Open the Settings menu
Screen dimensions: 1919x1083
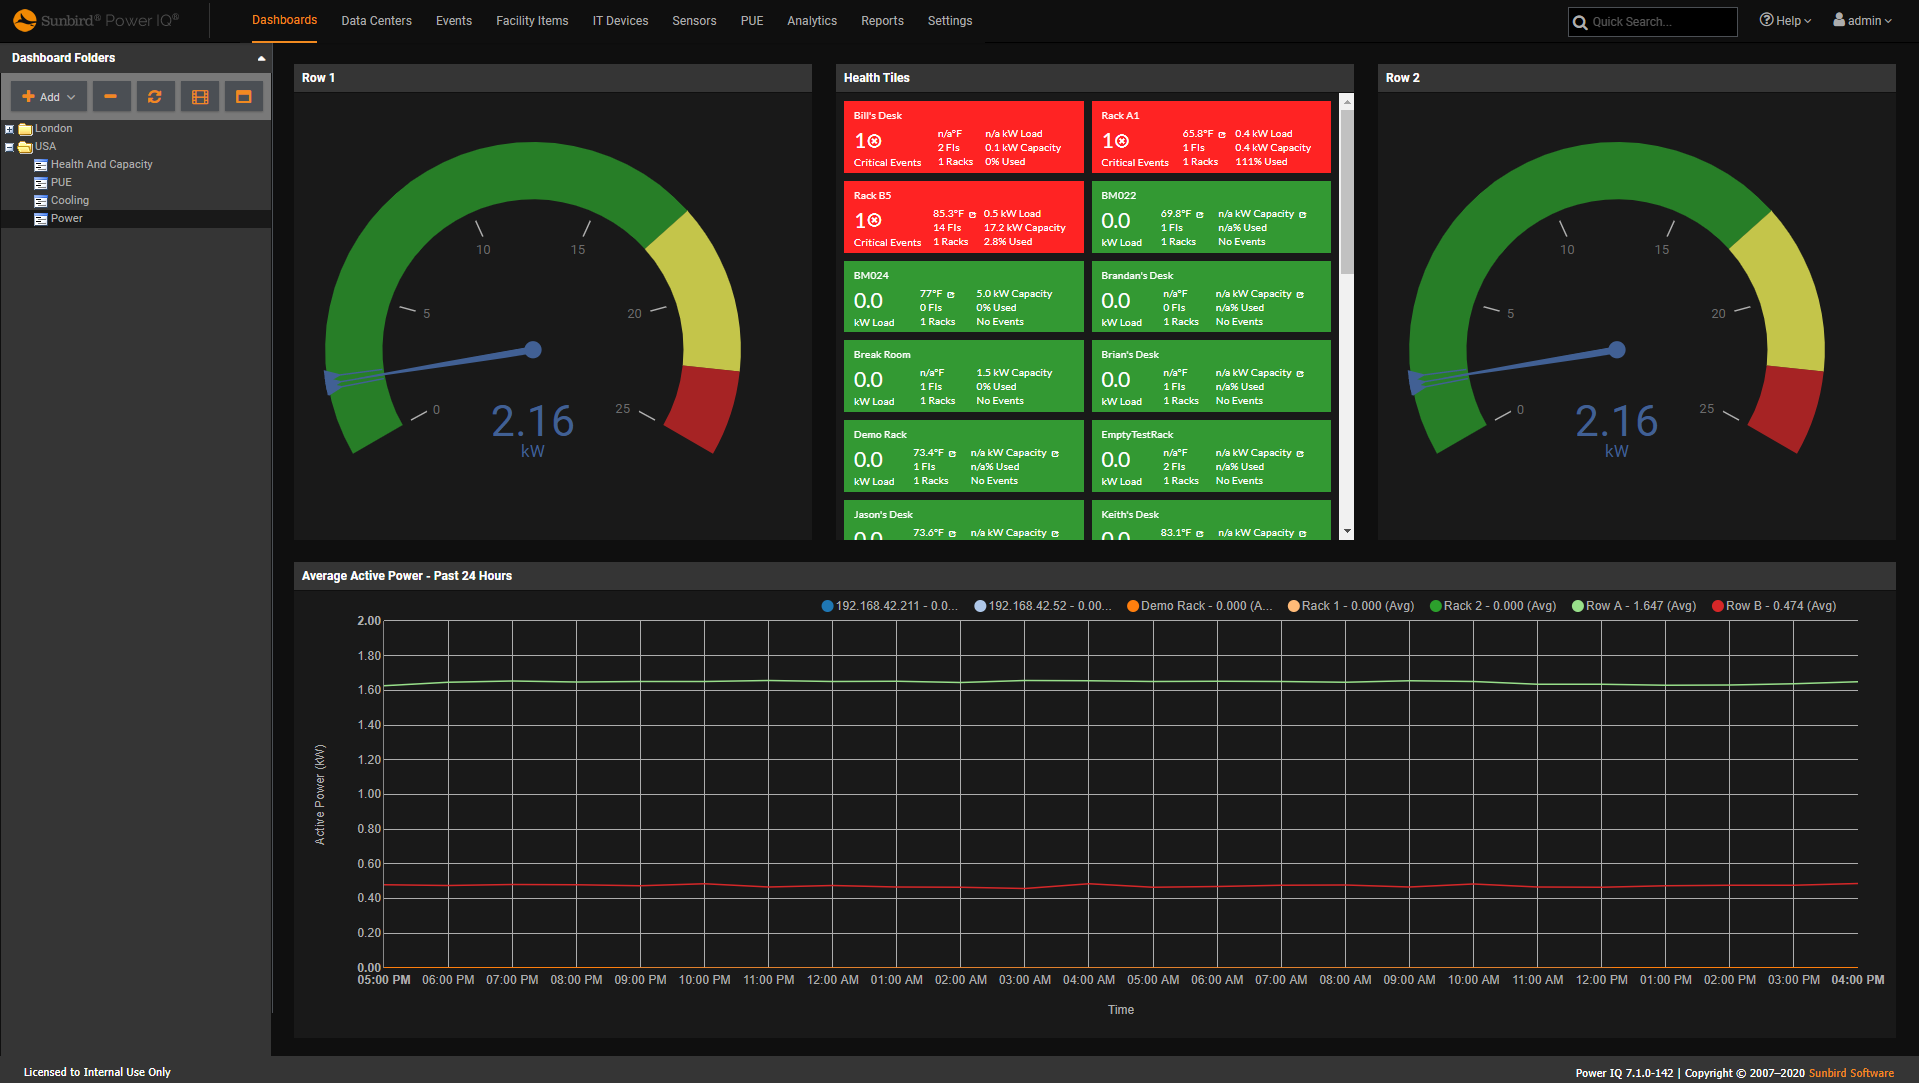coord(948,20)
